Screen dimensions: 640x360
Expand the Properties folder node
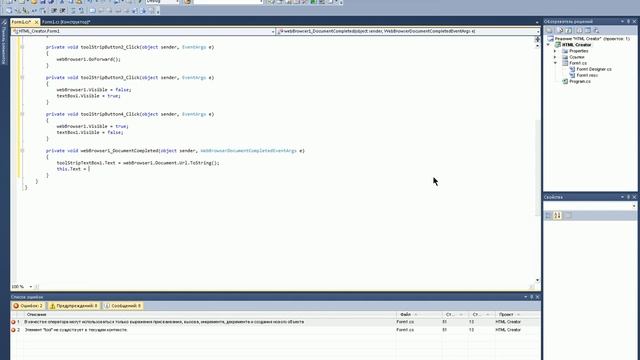pos(555,51)
